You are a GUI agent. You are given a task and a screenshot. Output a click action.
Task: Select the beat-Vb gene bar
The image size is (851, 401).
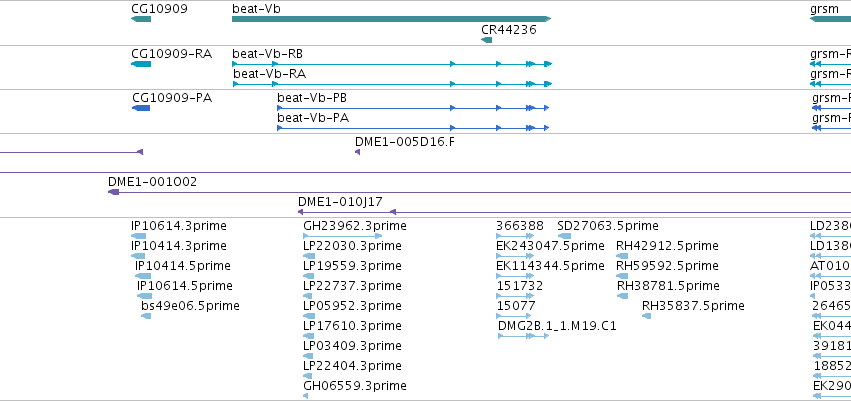point(391,19)
